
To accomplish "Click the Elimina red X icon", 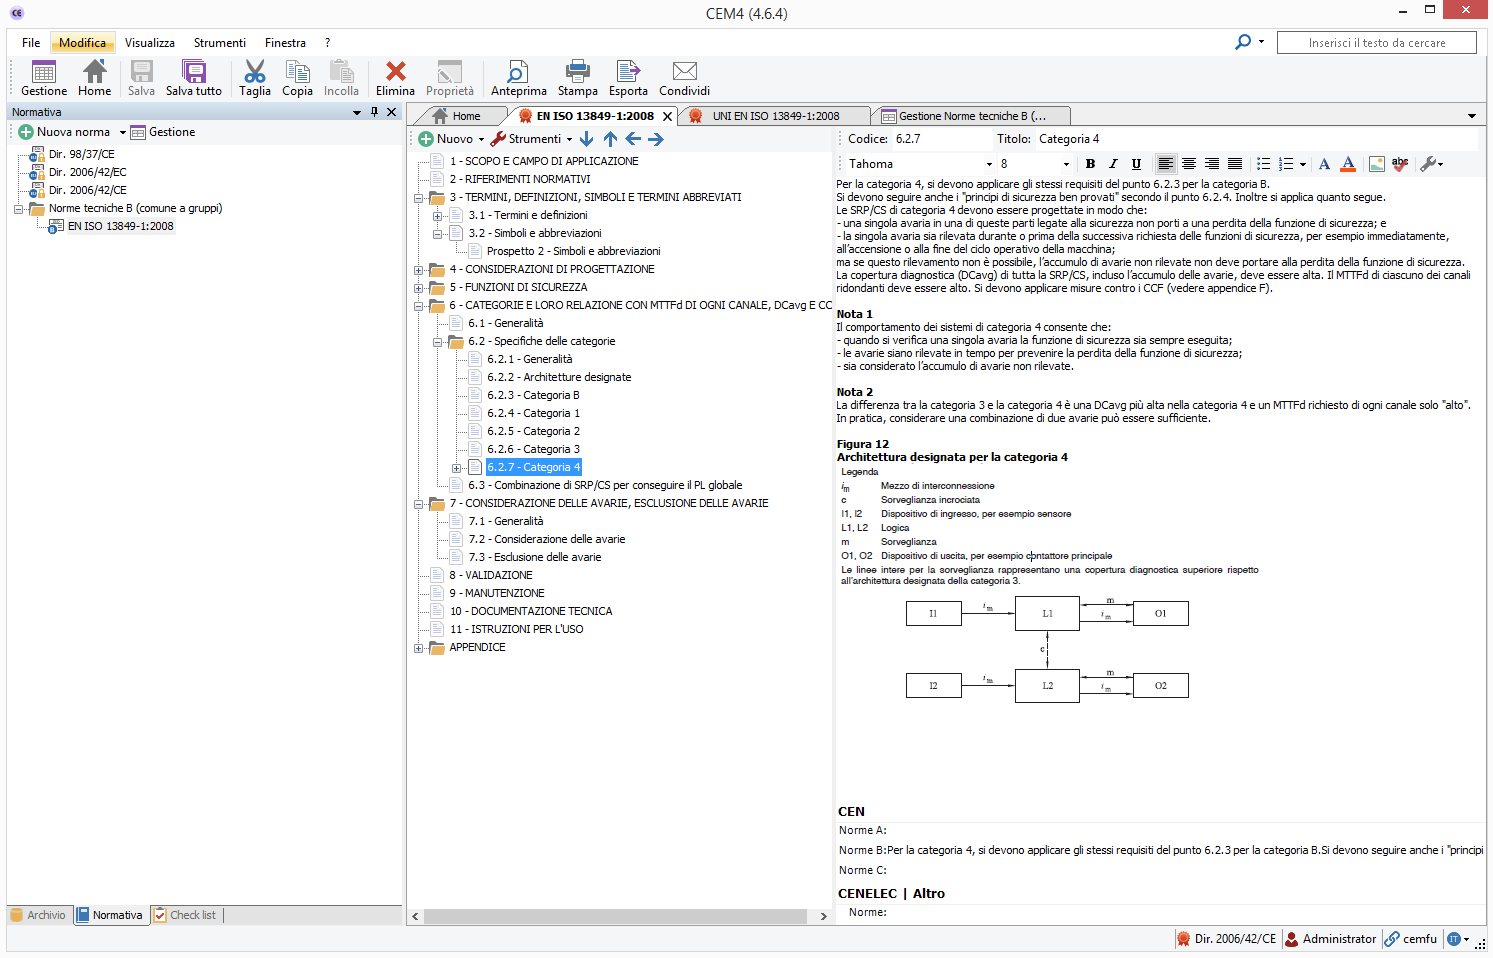I will pyautogui.click(x=395, y=78).
